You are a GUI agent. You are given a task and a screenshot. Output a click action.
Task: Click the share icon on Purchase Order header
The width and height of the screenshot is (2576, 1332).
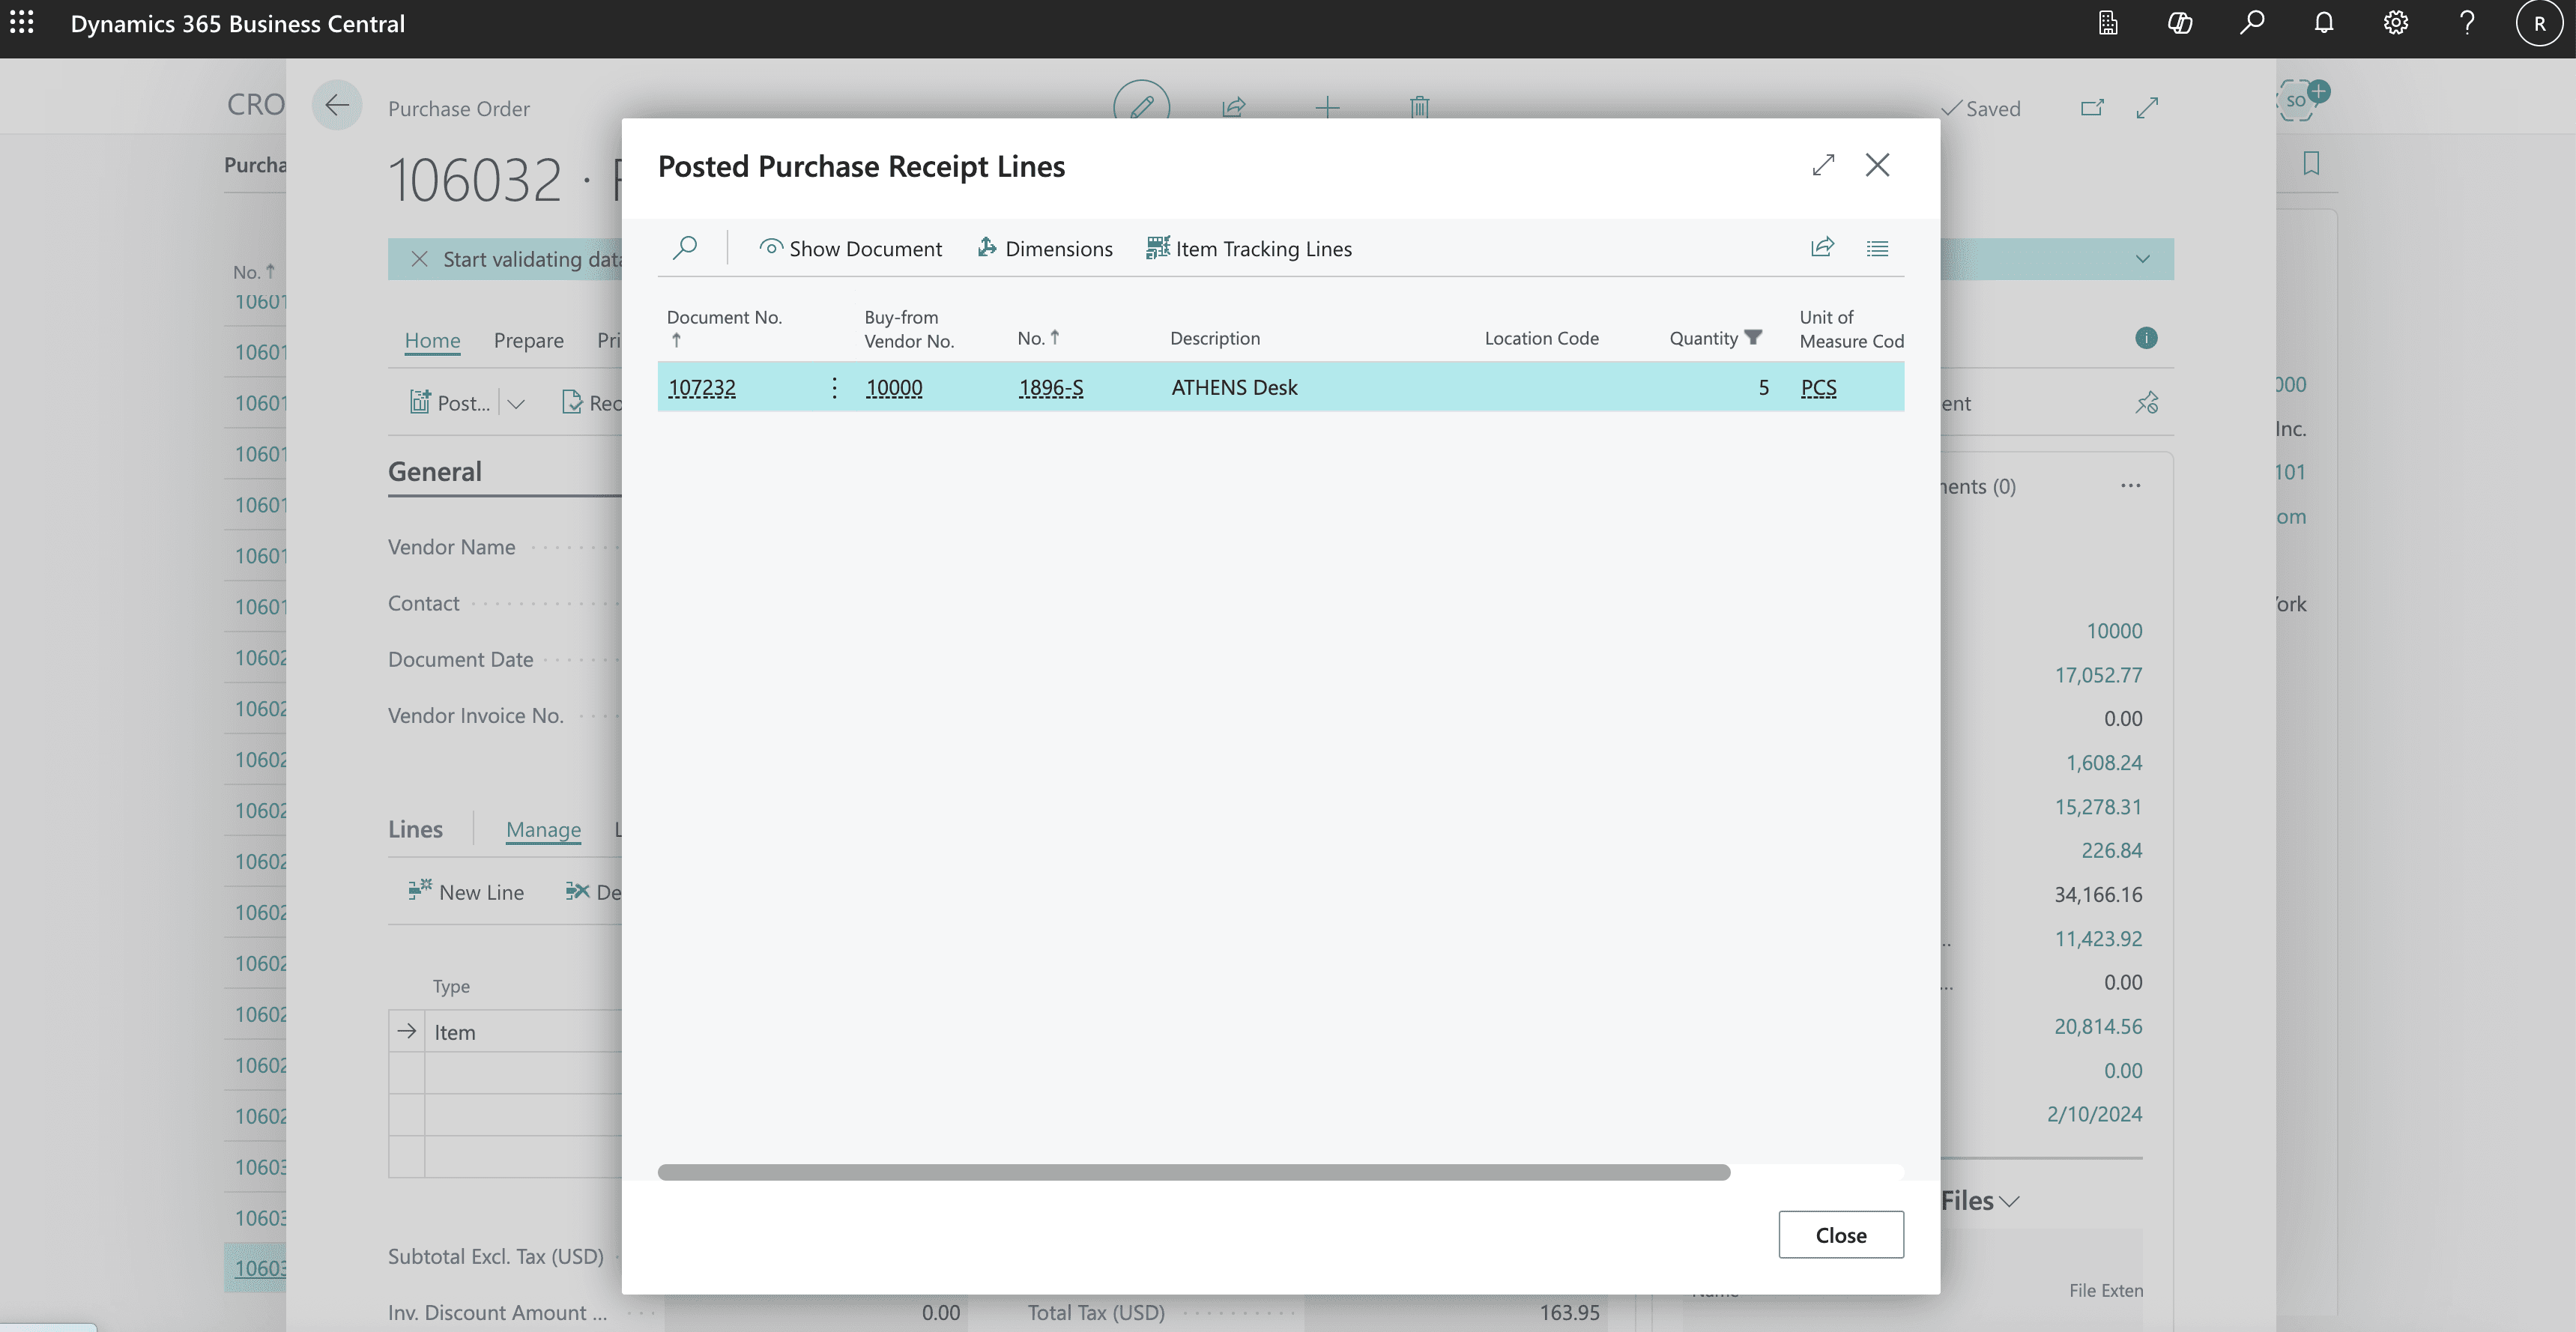tap(1234, 107)
